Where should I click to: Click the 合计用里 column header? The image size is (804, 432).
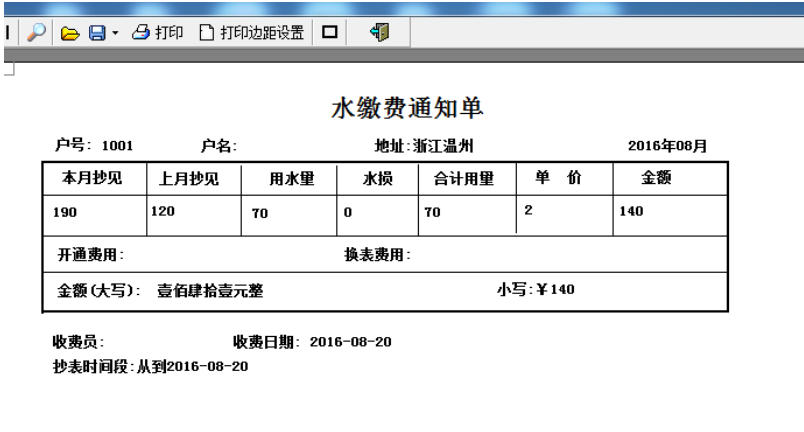(x=464, y=178)
